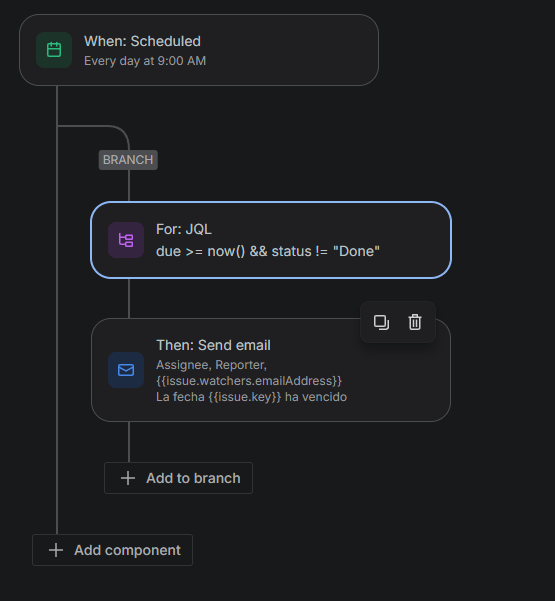Viewport: 555px width, 601px height.
Task: Click the blue envelope Send email icon
Action: (x=126, y=370)
